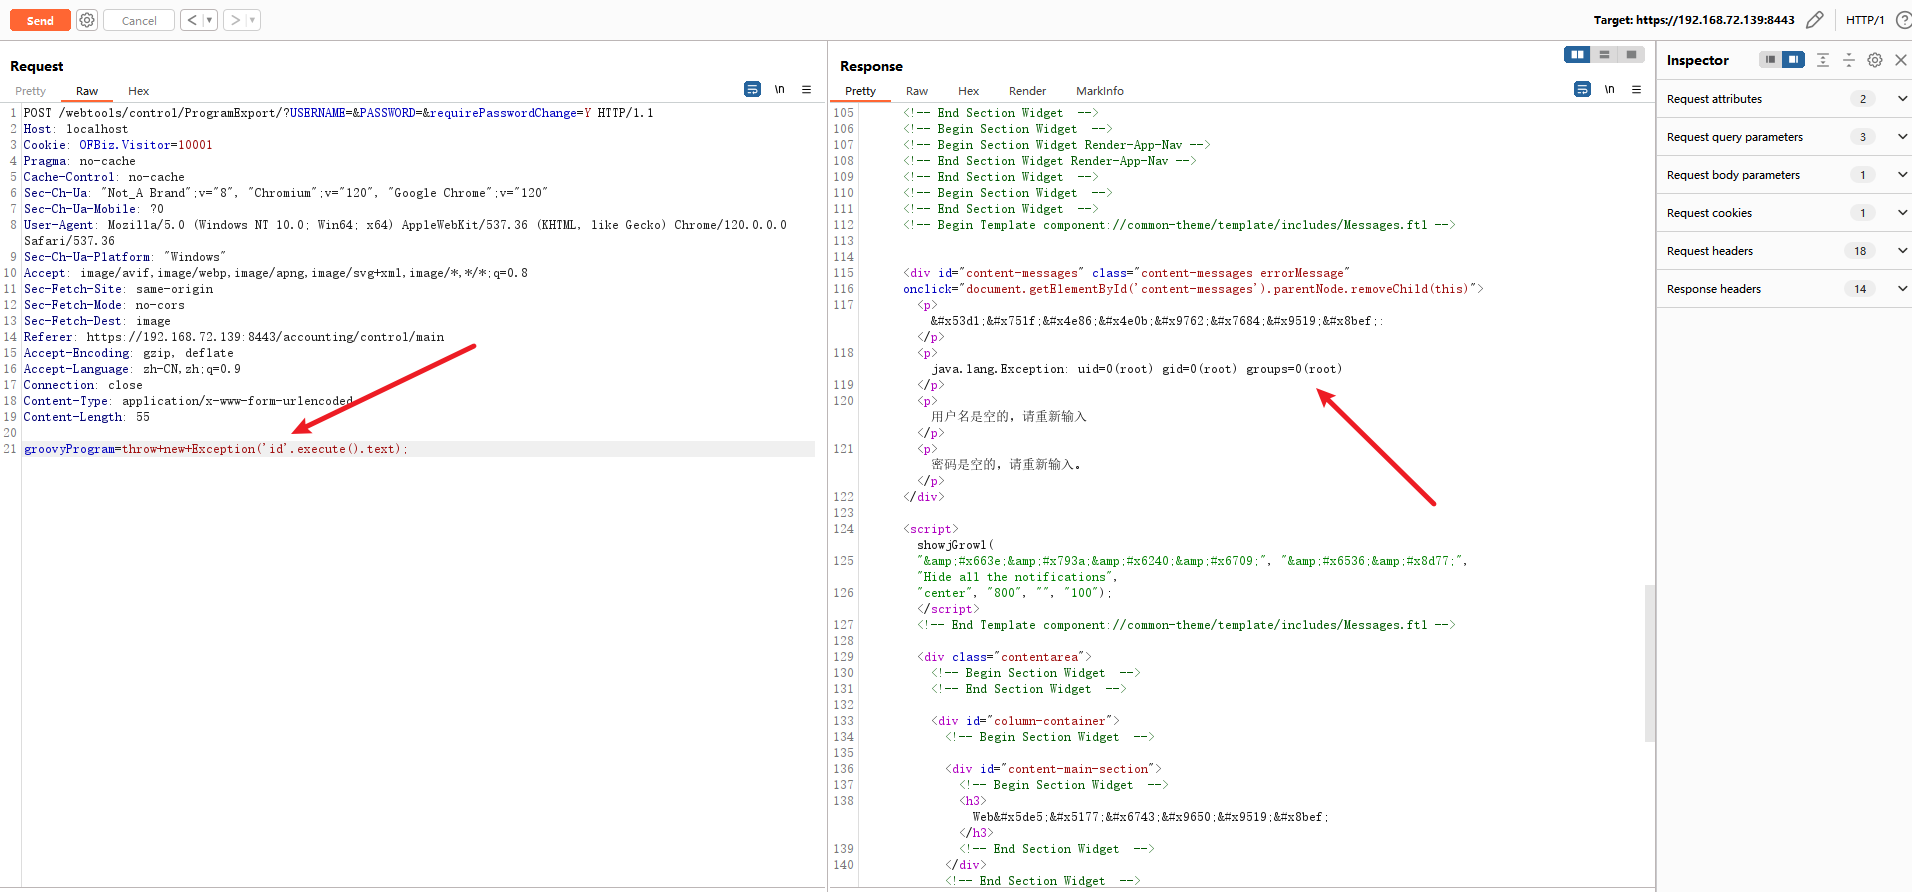
Task: Open Response Render tab
Action: click(x=1027, y=91)
